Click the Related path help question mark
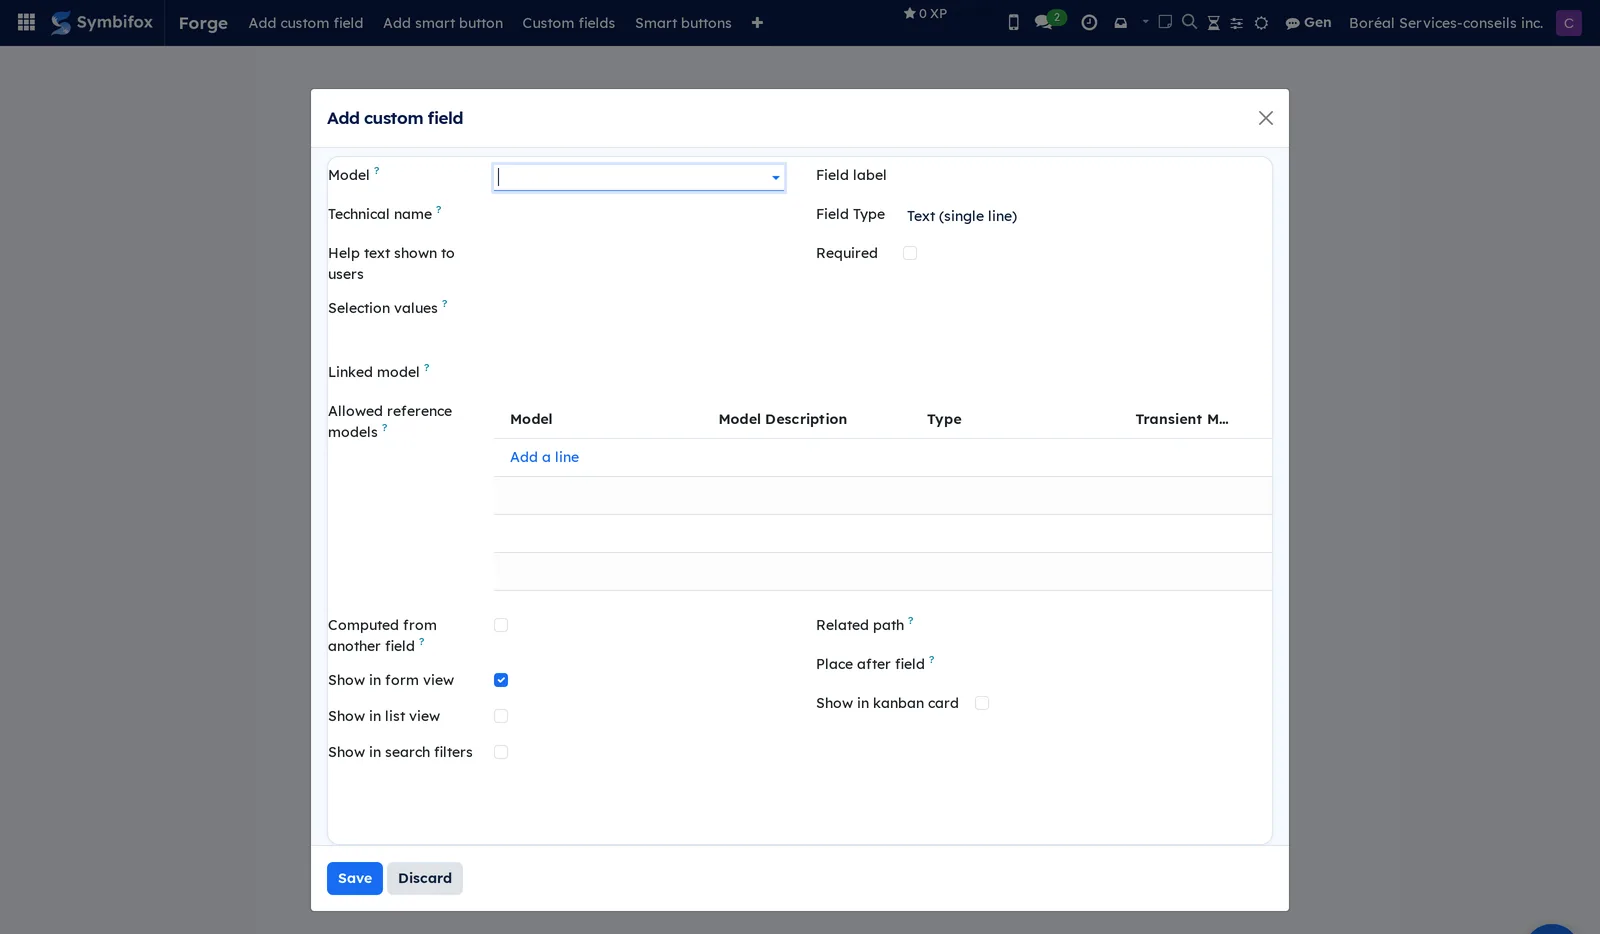The image size is (1600, 934). coord(911,620)
